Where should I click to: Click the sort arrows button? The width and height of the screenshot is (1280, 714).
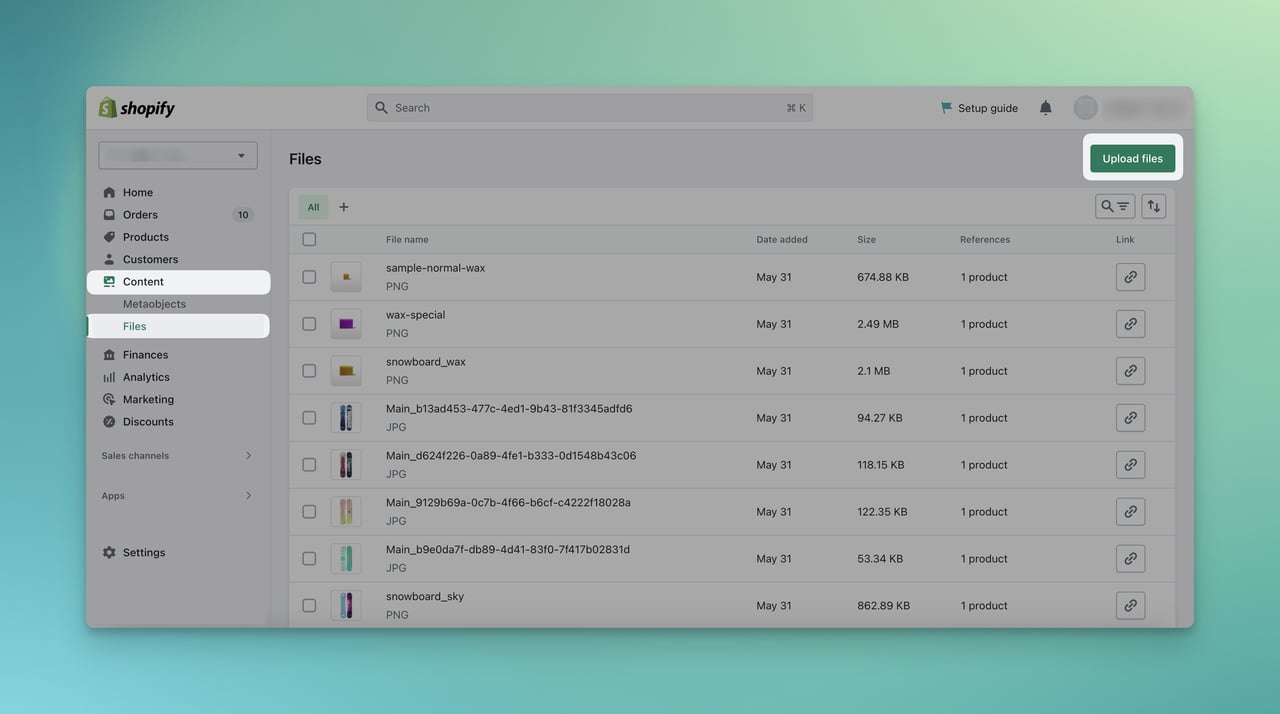[x=1154, y=206]
